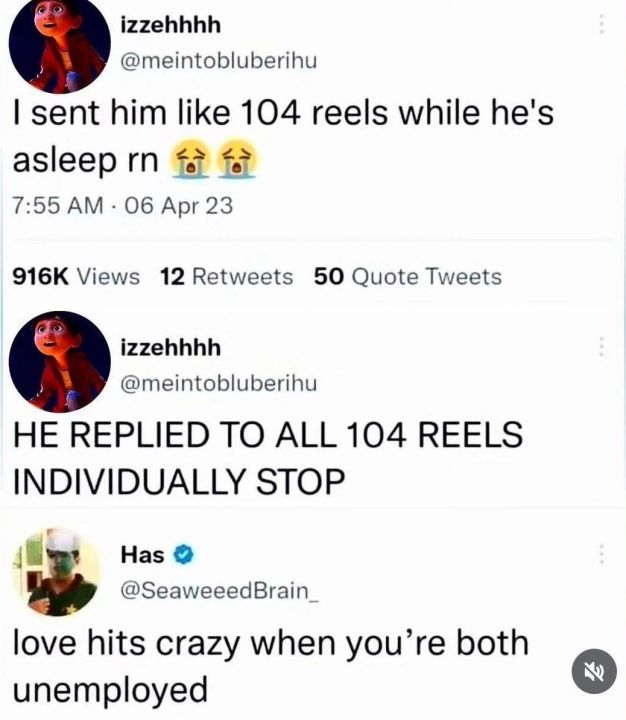
Task: Click izzehhhh name above HE REPLIED tweet
Action: pos(170,347)
